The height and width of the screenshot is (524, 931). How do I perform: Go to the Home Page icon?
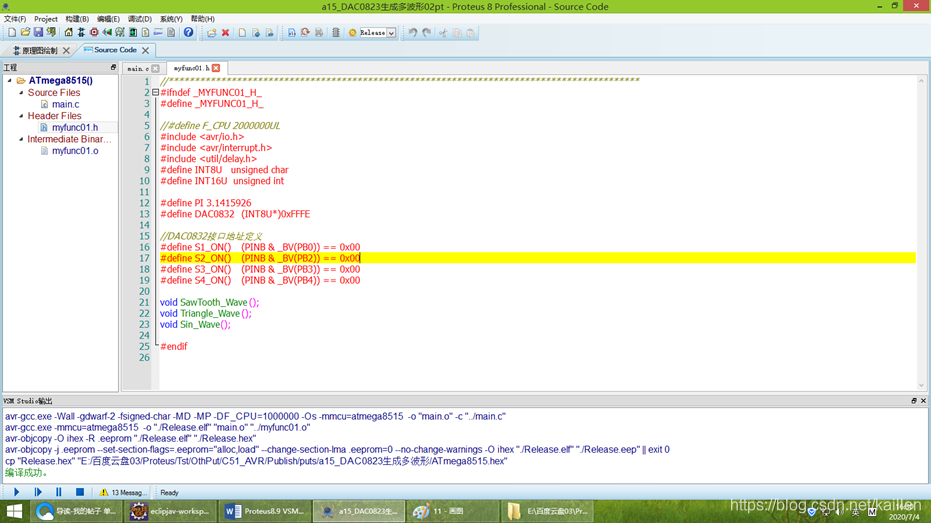[x=68, y=33]
